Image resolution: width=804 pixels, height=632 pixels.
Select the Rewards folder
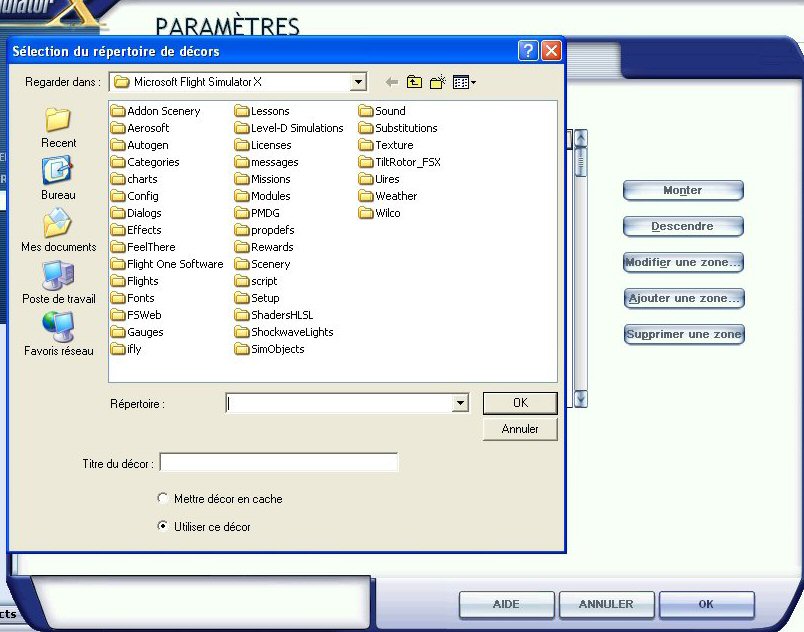point(264,247)
